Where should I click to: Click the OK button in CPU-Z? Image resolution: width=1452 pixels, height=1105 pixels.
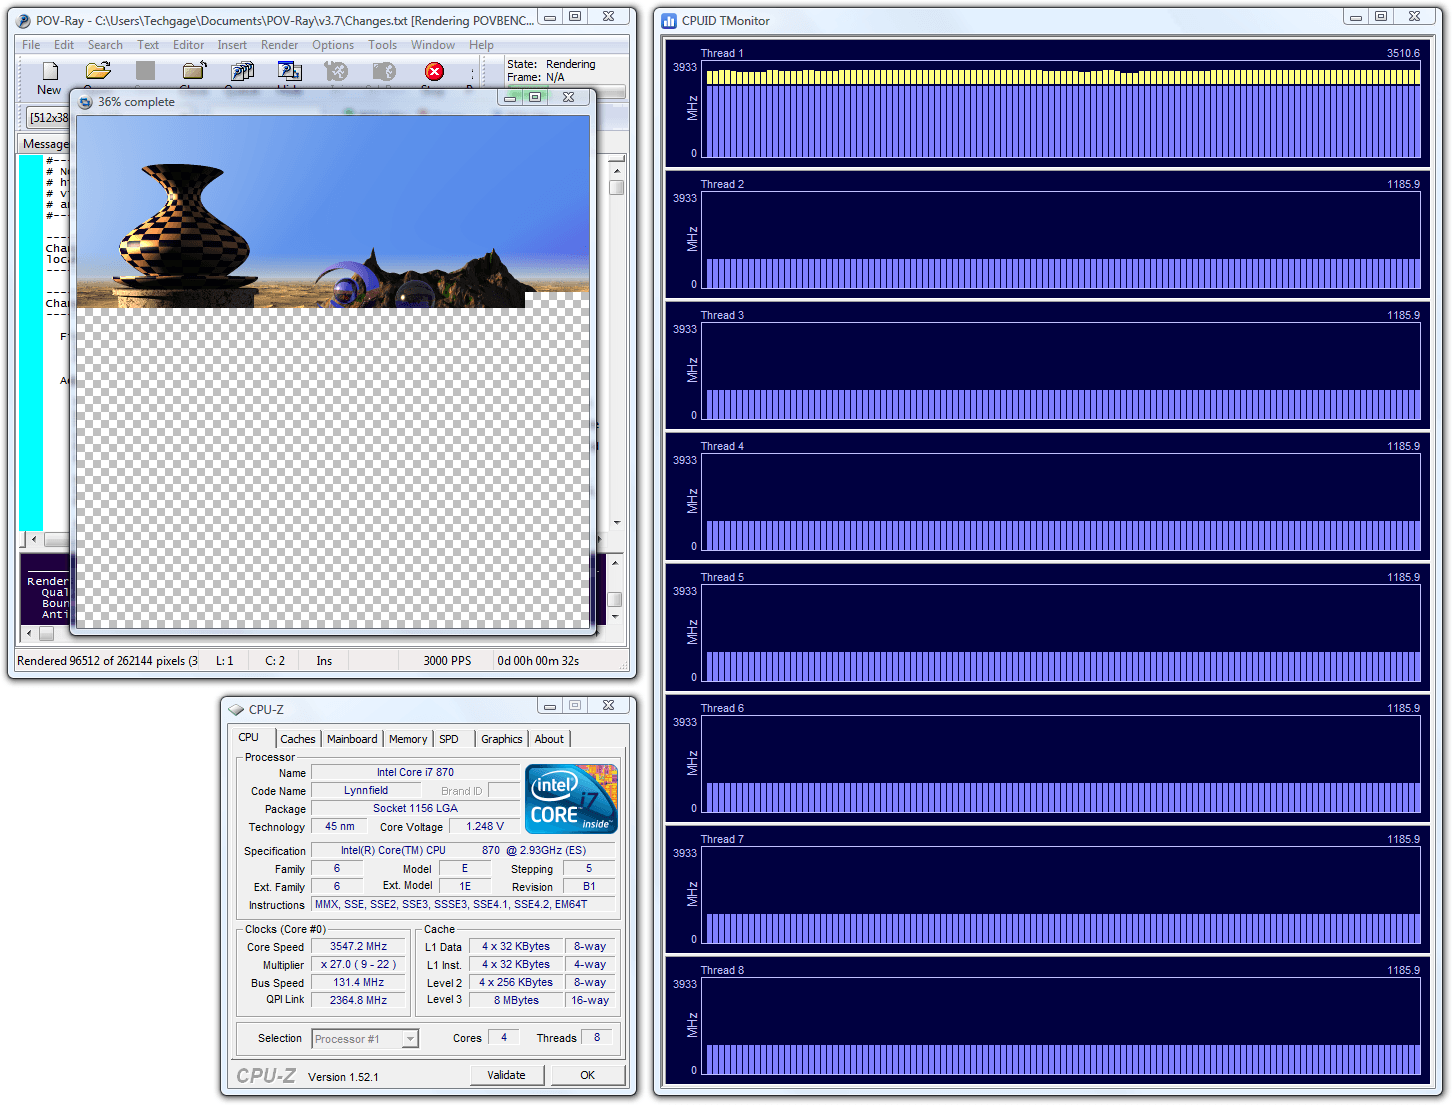click(x=588, y=1075)
